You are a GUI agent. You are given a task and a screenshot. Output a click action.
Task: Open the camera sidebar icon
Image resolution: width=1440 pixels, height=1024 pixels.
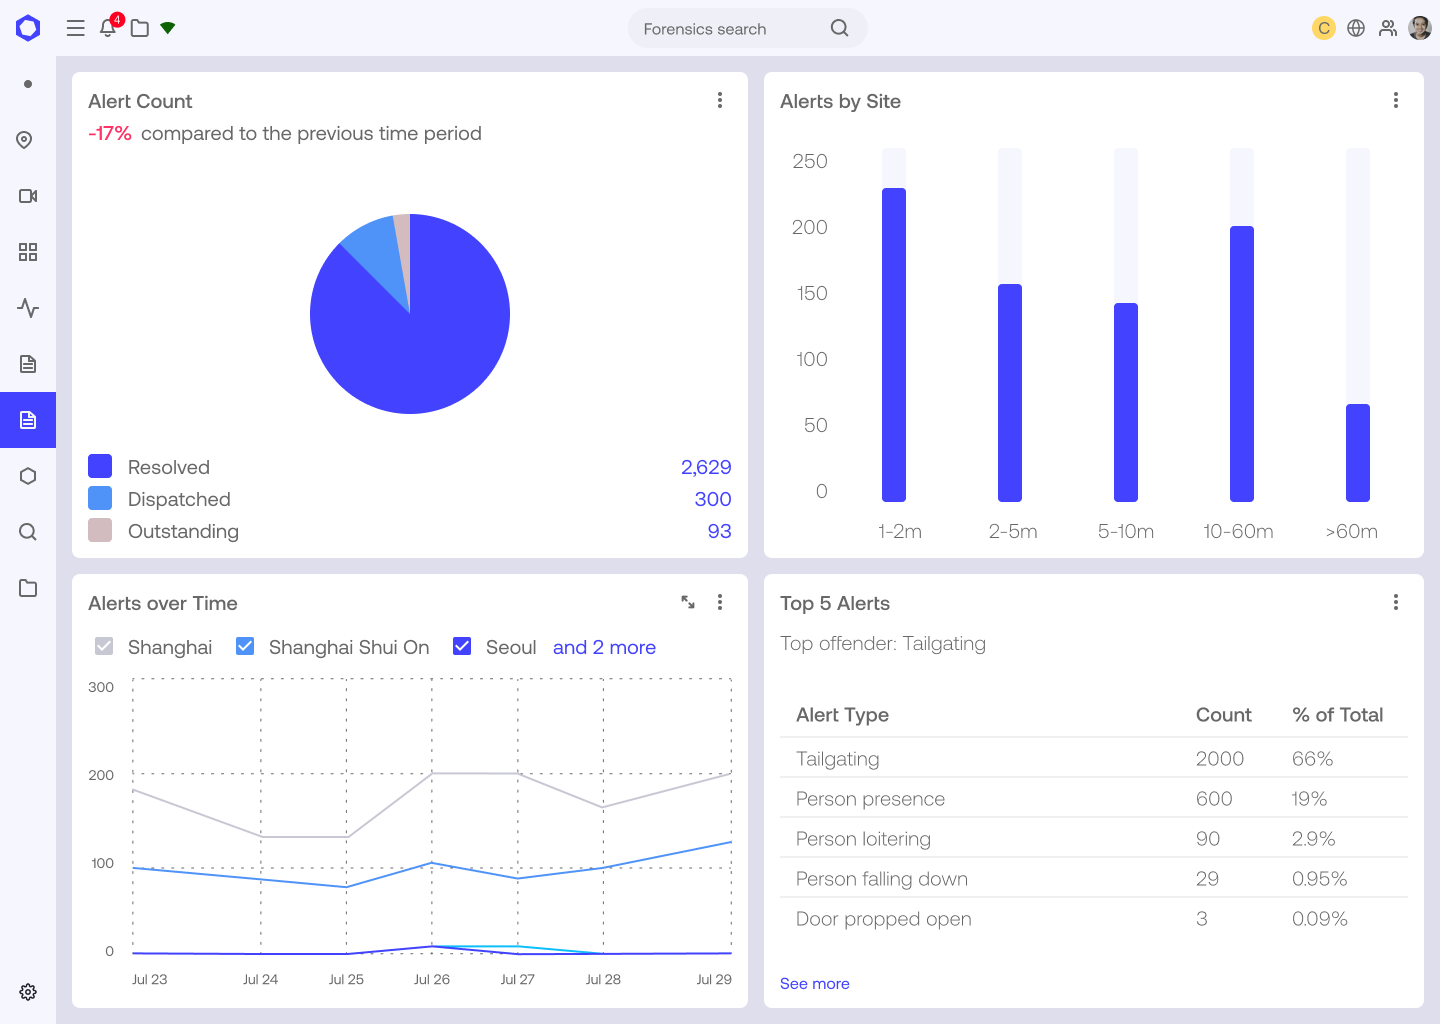pyautogui.click(x=28, y=196)
